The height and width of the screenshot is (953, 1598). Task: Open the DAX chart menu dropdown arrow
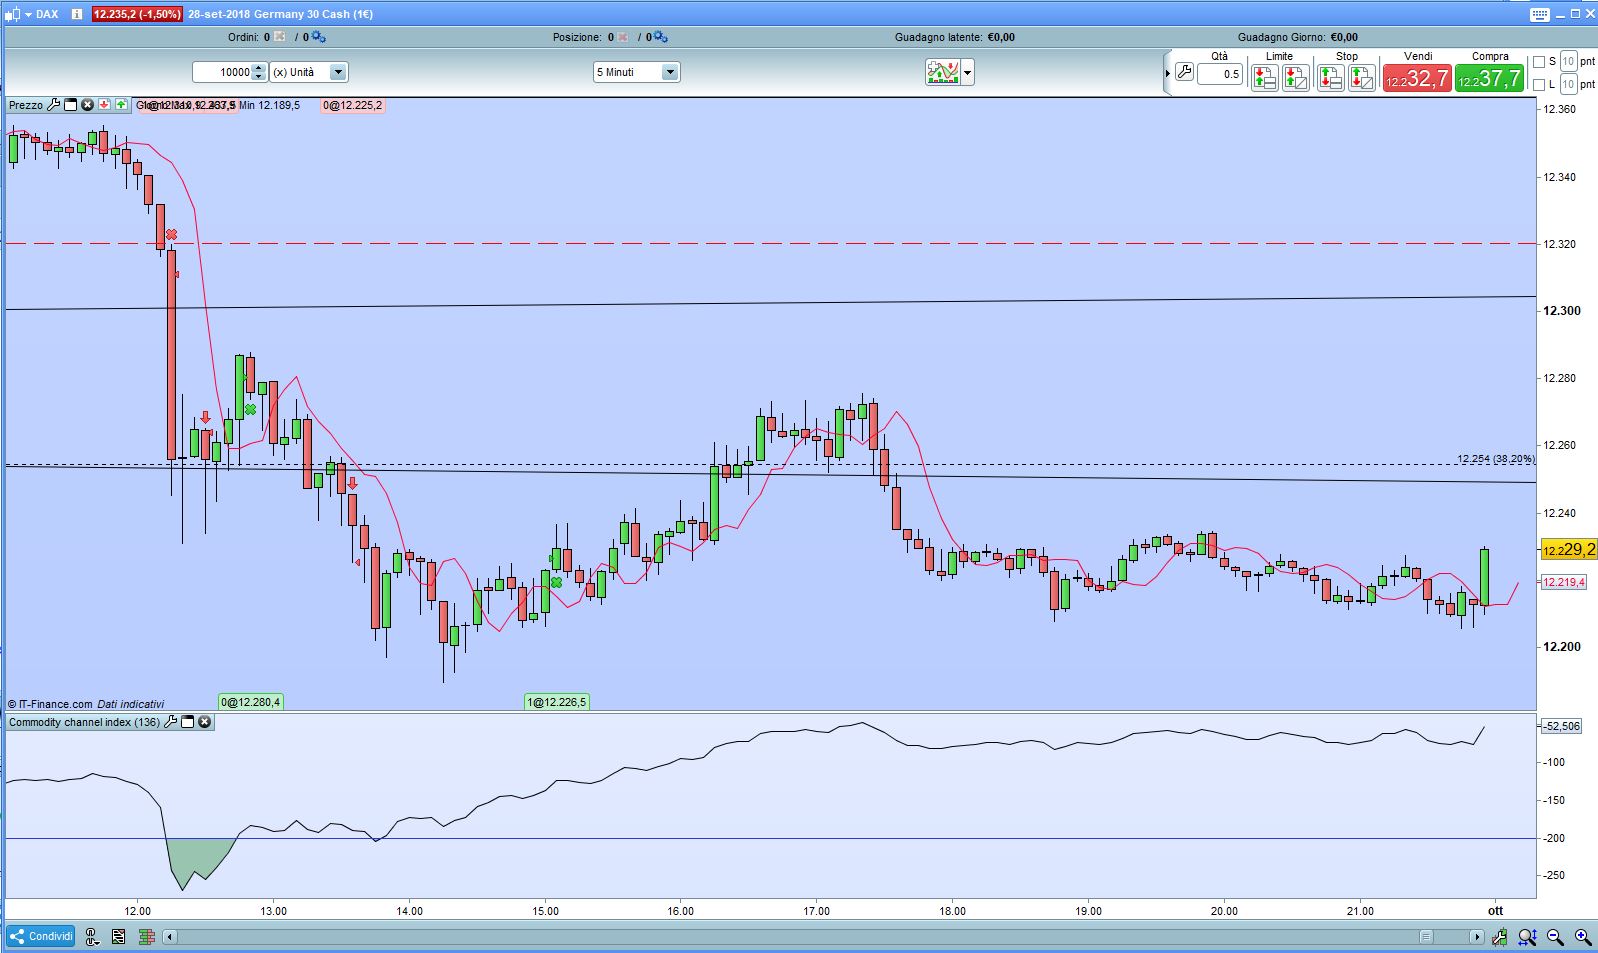pyautogui.click(x=28, y=14)
